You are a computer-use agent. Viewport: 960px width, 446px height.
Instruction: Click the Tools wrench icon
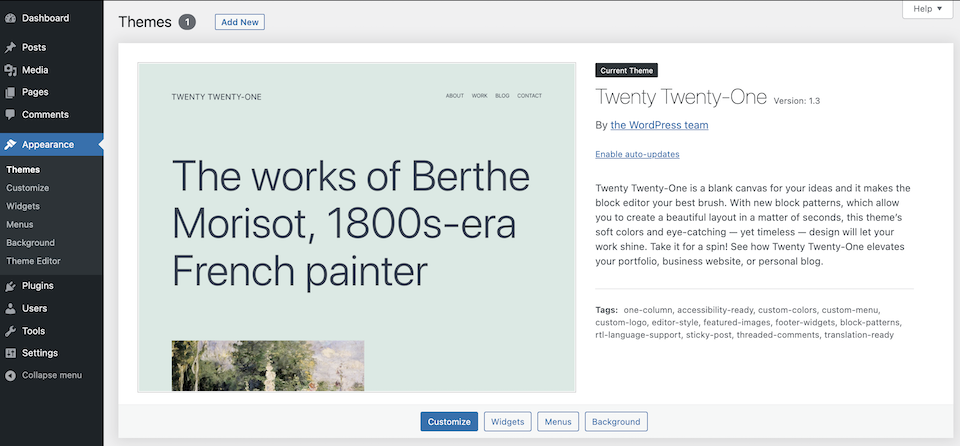[x=10, y=331]
